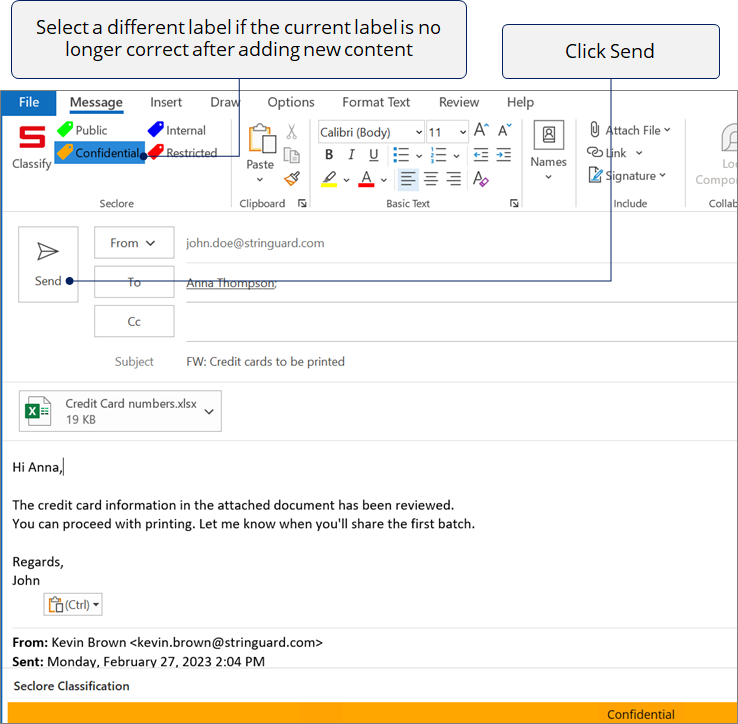
Task: Click the Decrease Indent icon
Action: point(480,155)
